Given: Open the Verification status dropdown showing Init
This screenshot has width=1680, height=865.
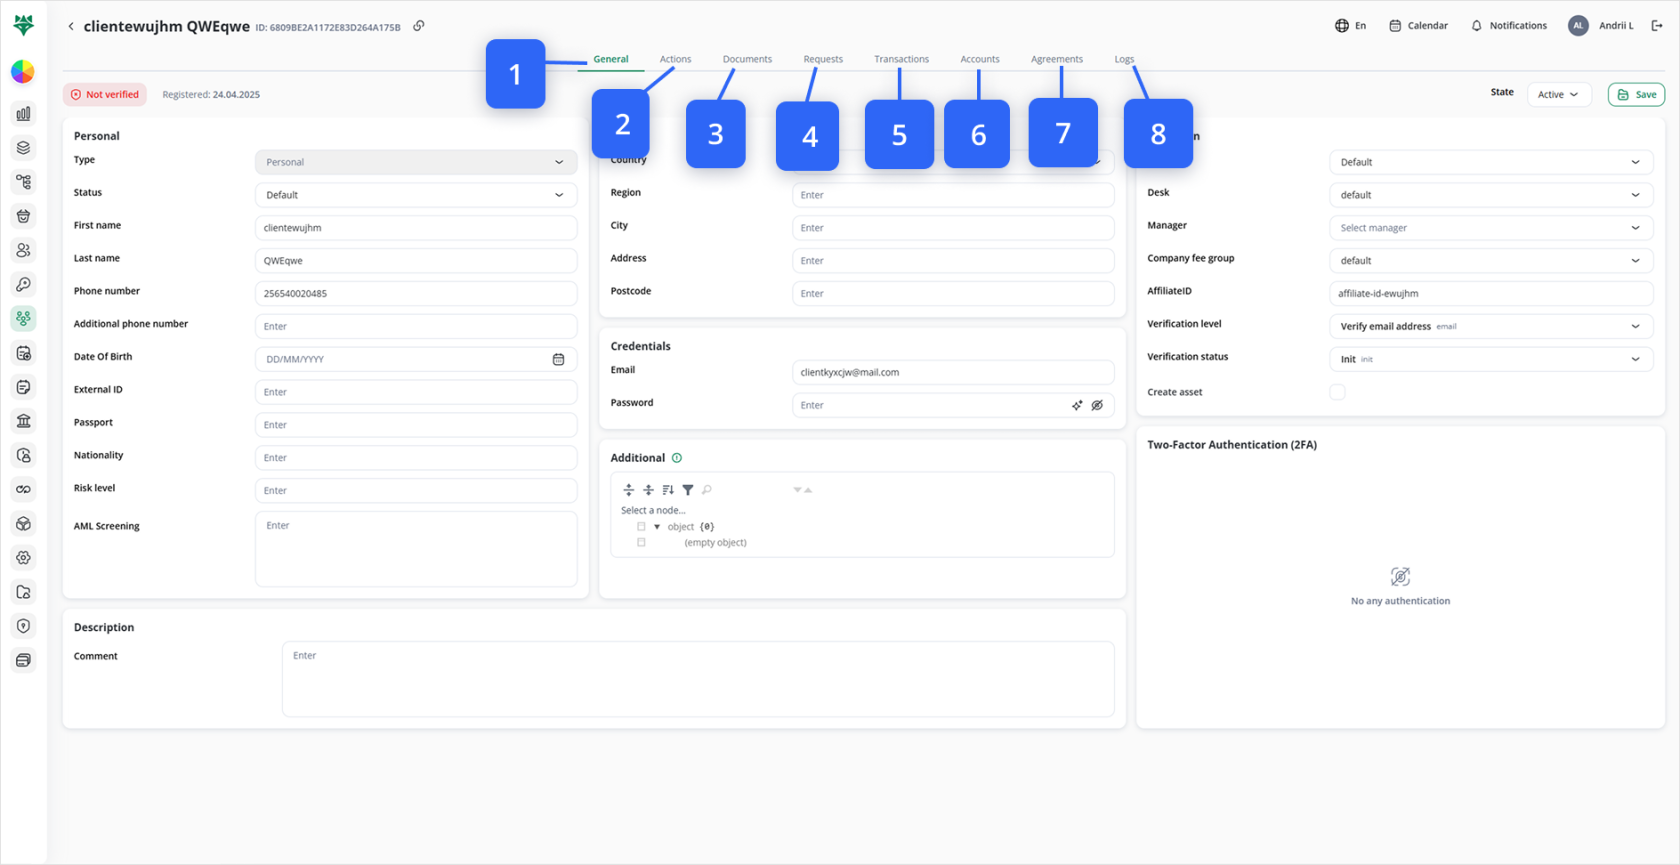Looking at the screenshot, I should click(1491, 359).
